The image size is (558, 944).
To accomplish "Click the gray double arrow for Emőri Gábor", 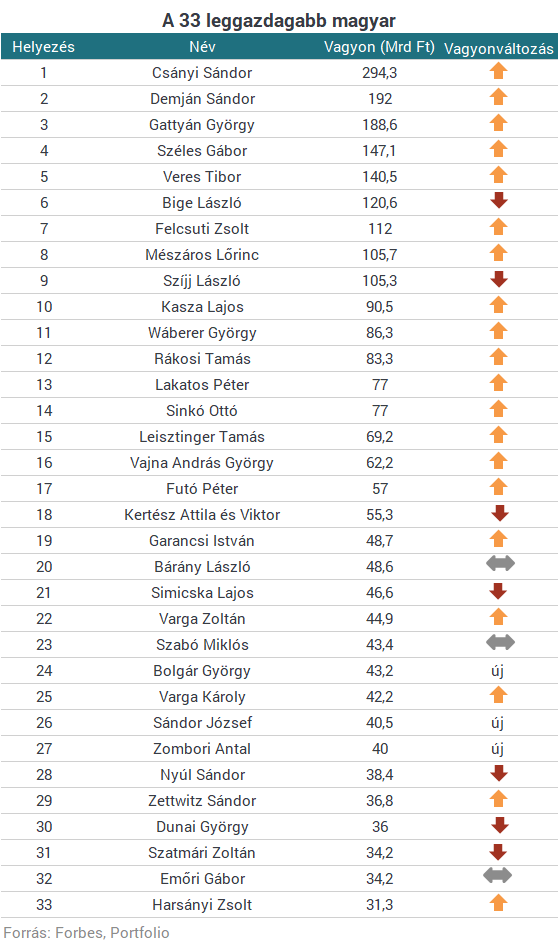I will click(x=498, y=875).
